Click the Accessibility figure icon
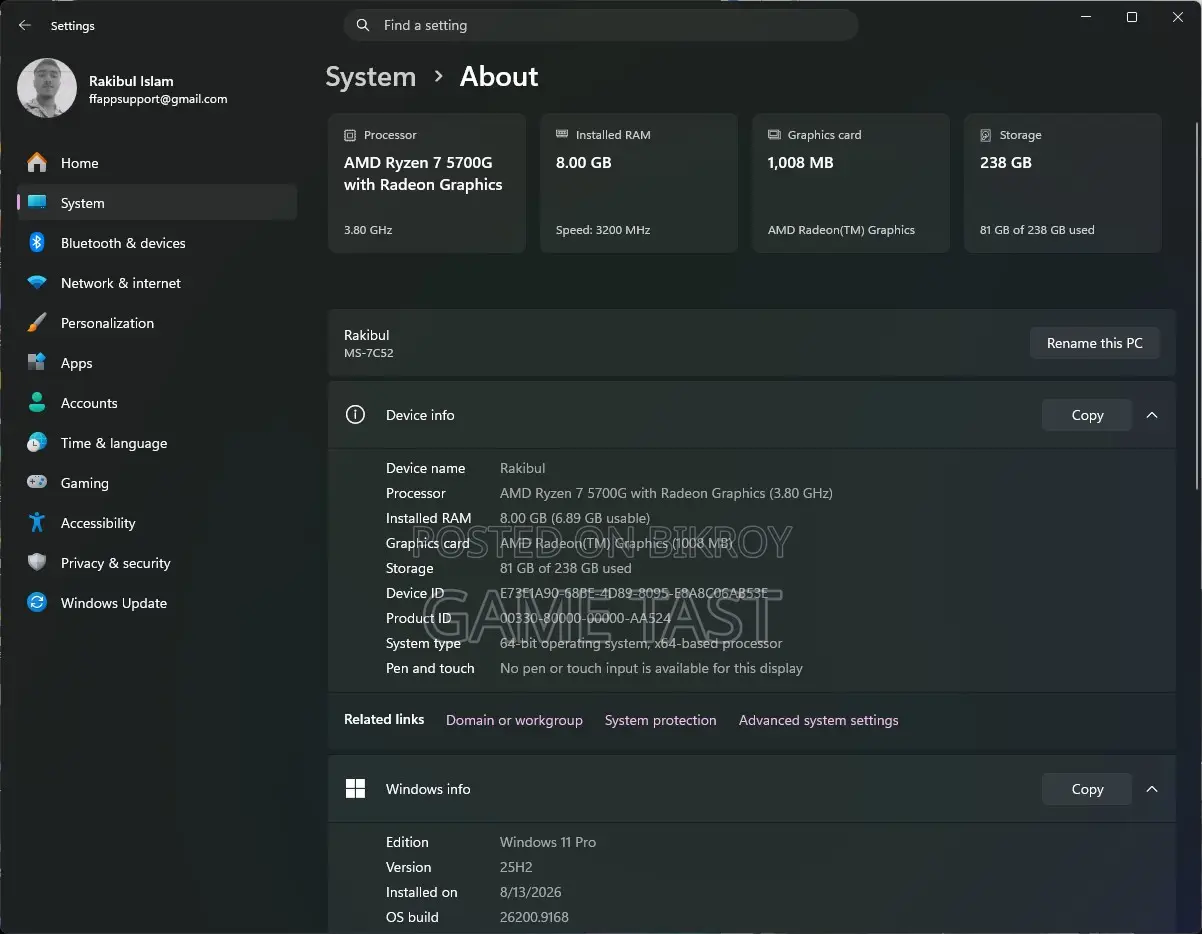 [37, 523]
